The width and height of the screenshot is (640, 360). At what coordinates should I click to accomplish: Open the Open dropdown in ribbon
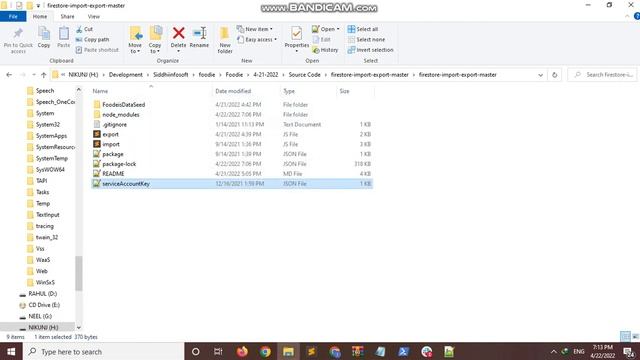click(x=326, y=29)
